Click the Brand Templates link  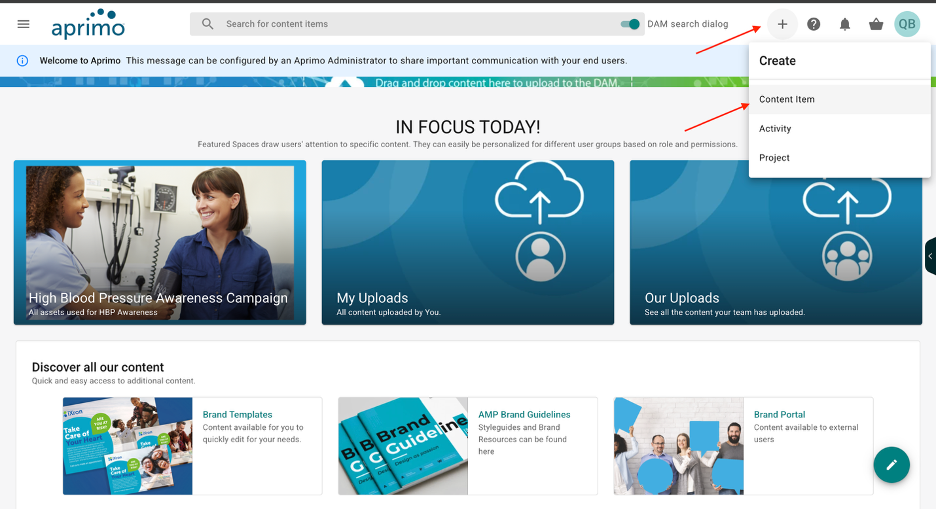pos(237,414)
